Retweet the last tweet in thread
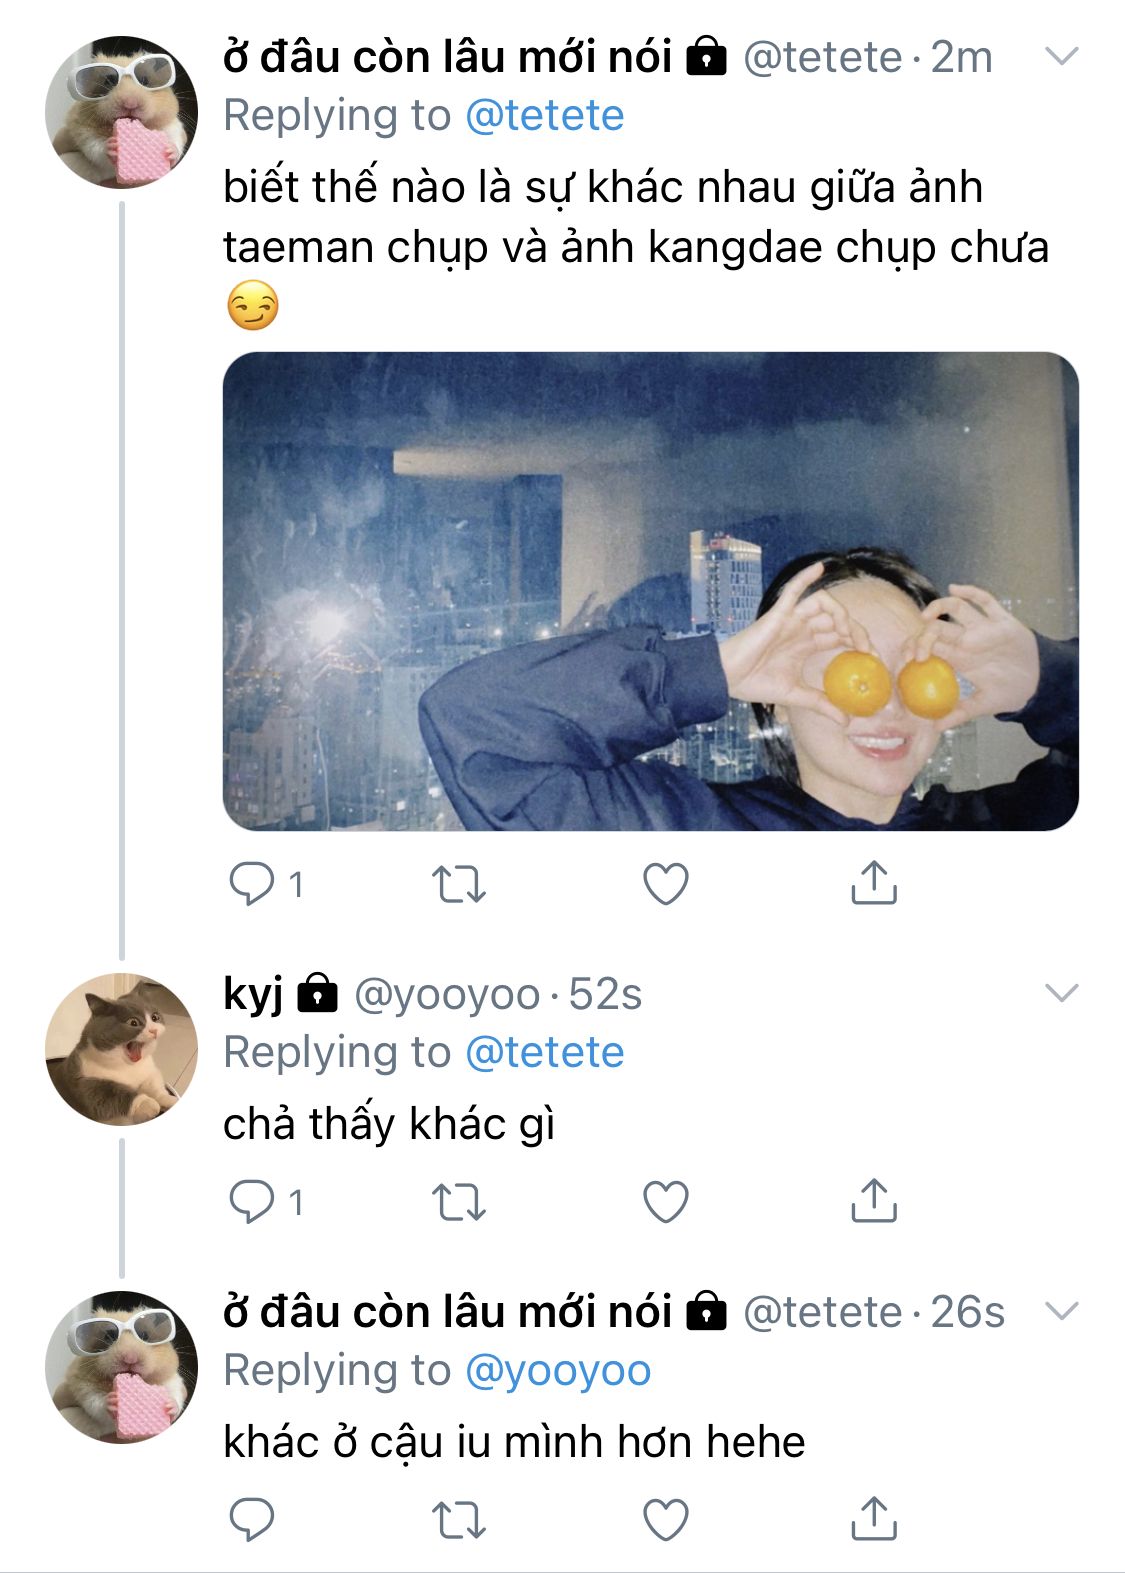The image size is (1125, 1573). (458, 1519)
